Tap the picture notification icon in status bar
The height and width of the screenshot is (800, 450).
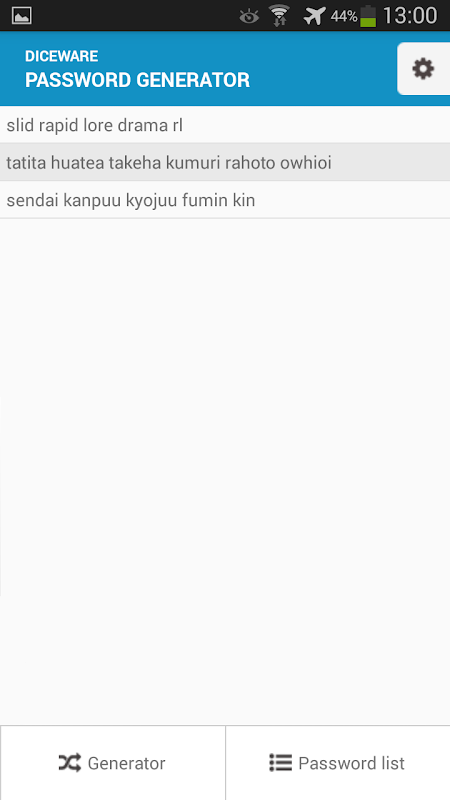tap(21, 16)
